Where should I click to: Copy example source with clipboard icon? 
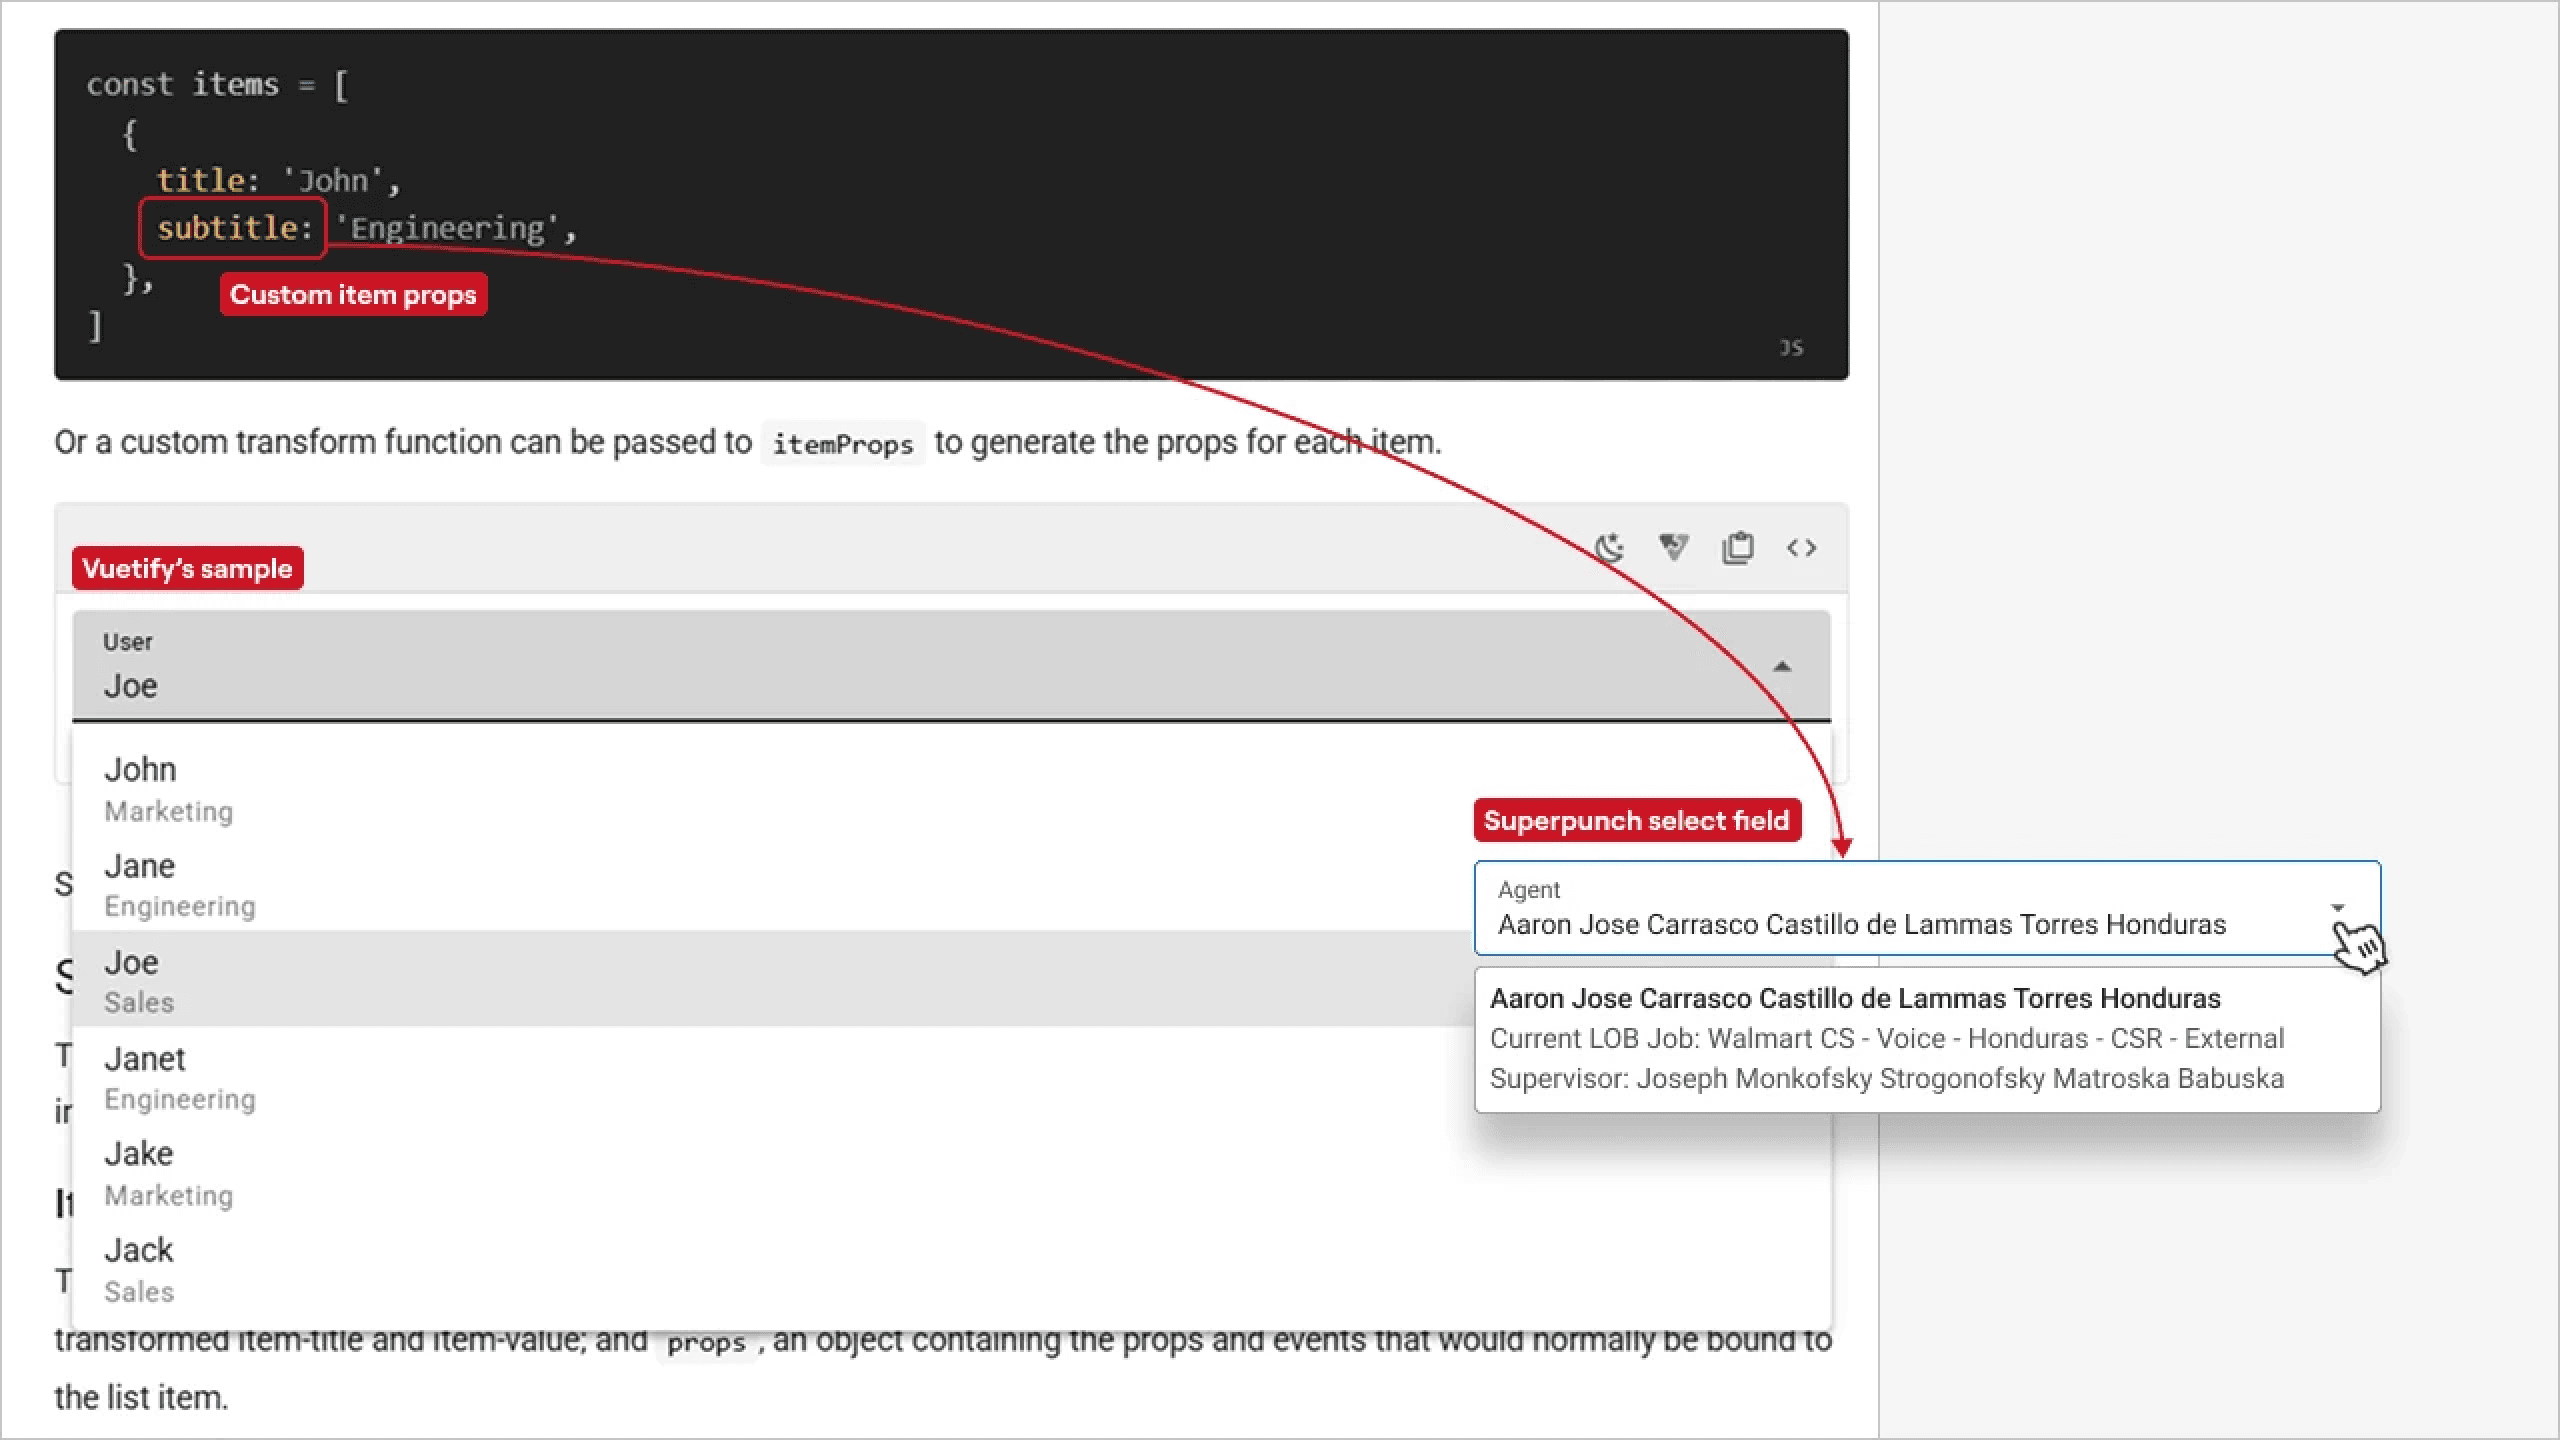point(1738,548)
